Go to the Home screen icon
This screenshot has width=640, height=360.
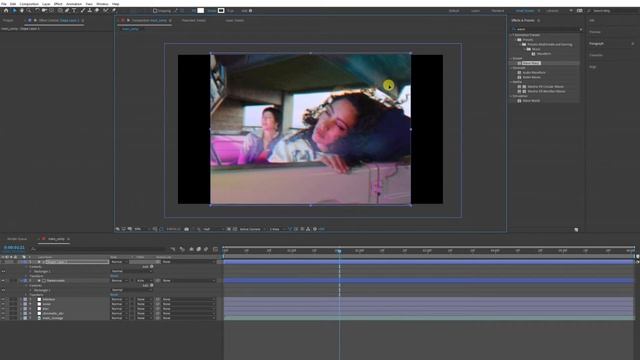point(6,11)
